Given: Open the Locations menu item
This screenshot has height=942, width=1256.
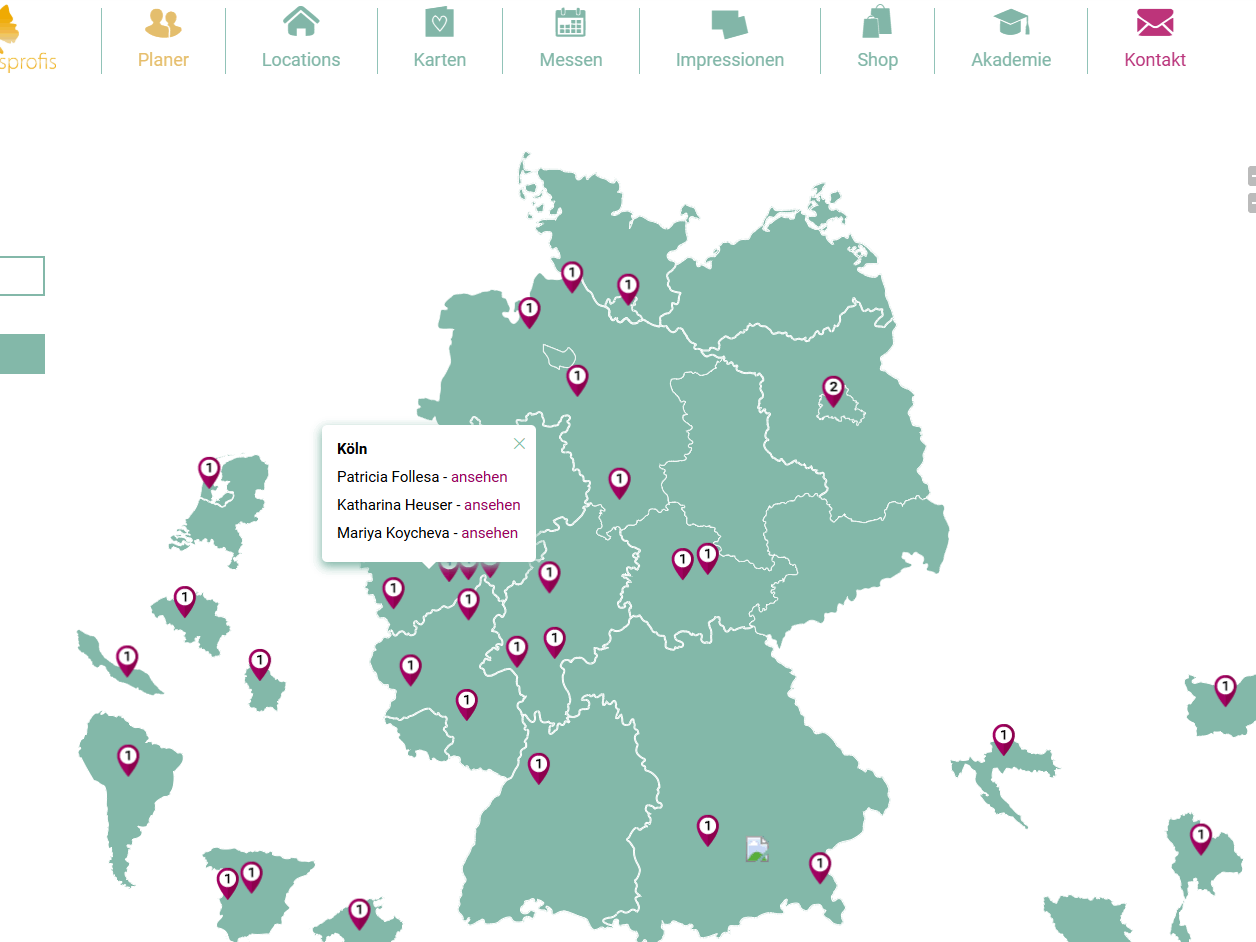Looking at the screenshot, I should (301, 60).
